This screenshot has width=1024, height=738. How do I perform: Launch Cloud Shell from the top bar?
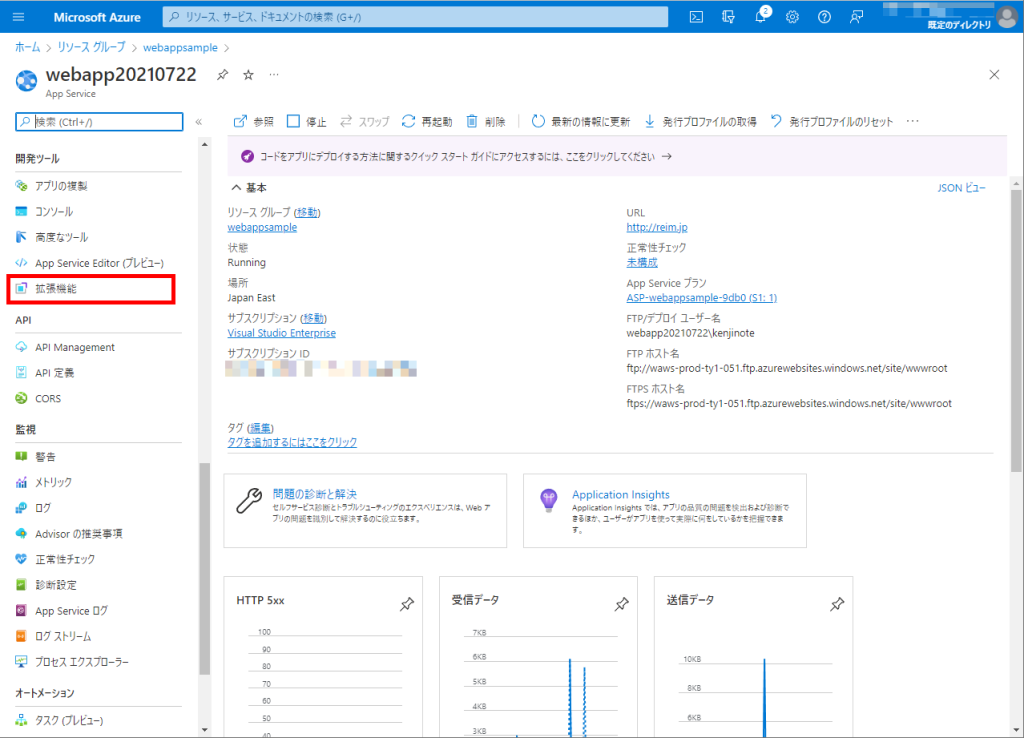point(696,17)
